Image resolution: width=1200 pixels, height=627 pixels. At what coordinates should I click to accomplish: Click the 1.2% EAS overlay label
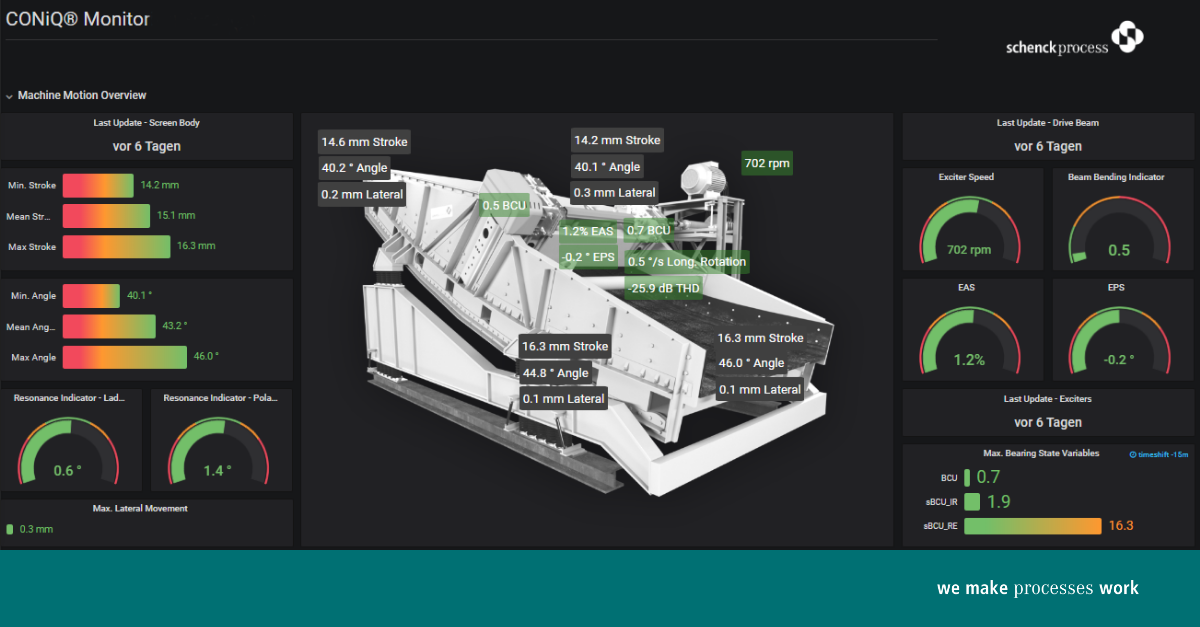coord(588,231)
